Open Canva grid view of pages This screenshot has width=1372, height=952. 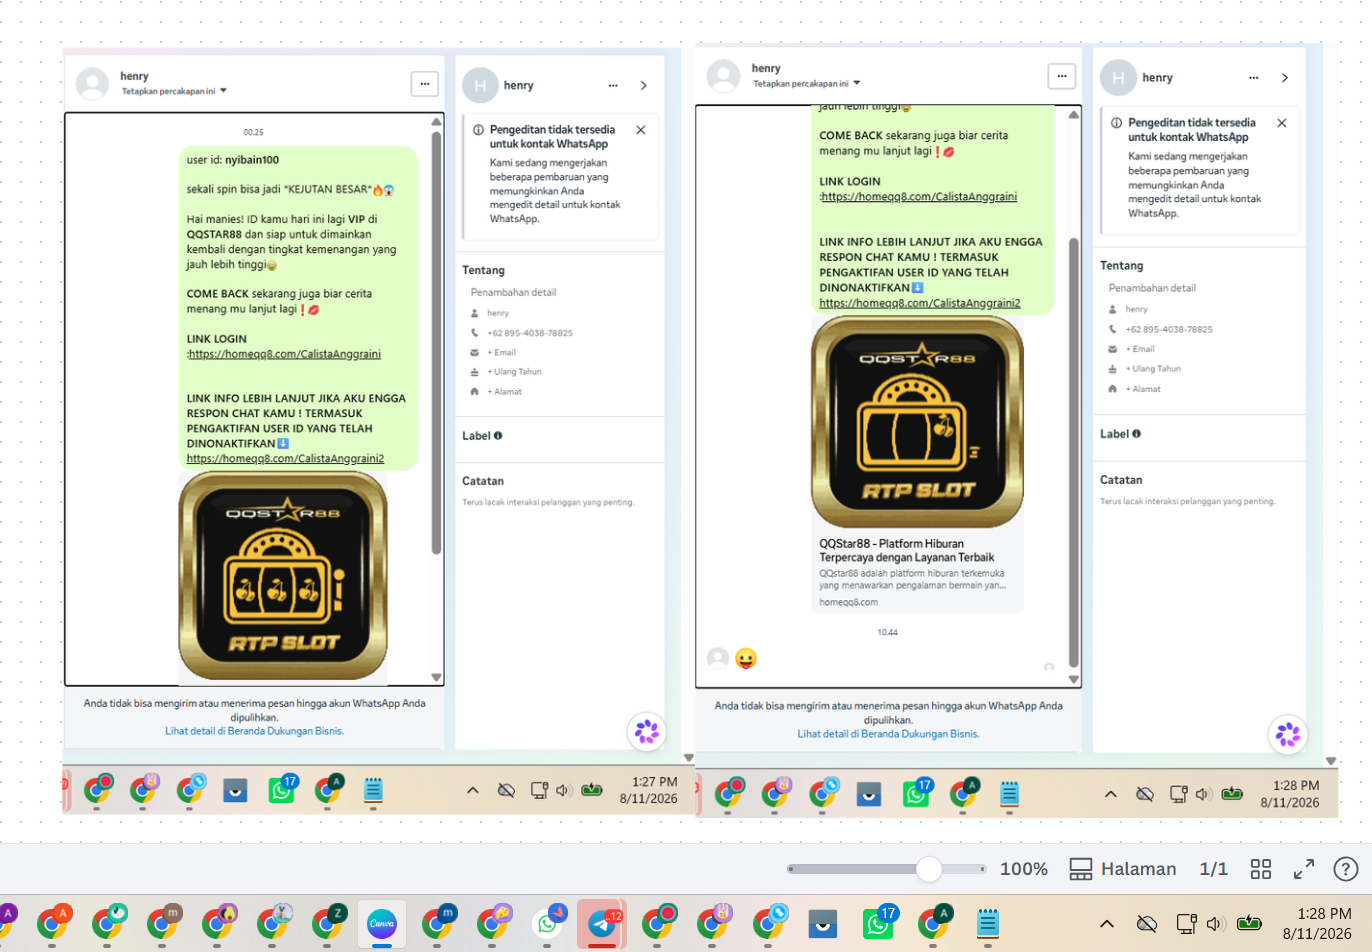pyautogui.click(x=1261, y=869)
